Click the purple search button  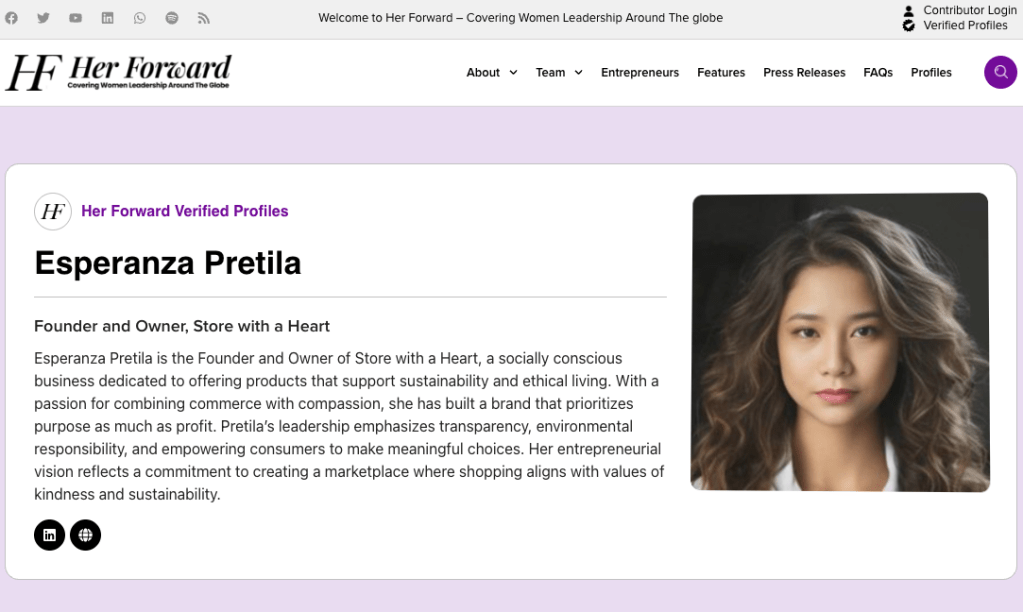(1000, 72)
